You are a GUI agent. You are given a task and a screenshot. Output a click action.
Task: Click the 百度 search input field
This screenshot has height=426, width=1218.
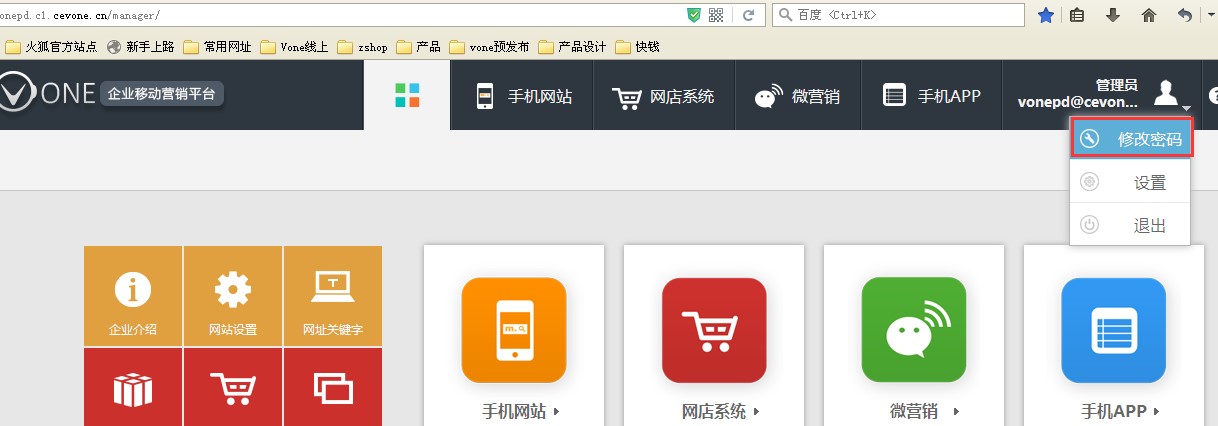pos(898,15)
